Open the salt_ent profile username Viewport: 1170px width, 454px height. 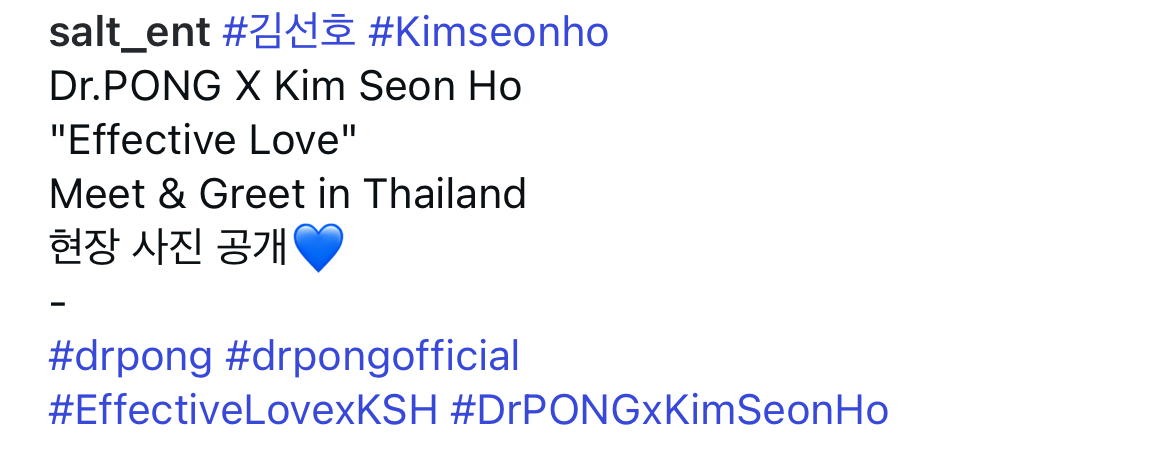tap(129, 33)
